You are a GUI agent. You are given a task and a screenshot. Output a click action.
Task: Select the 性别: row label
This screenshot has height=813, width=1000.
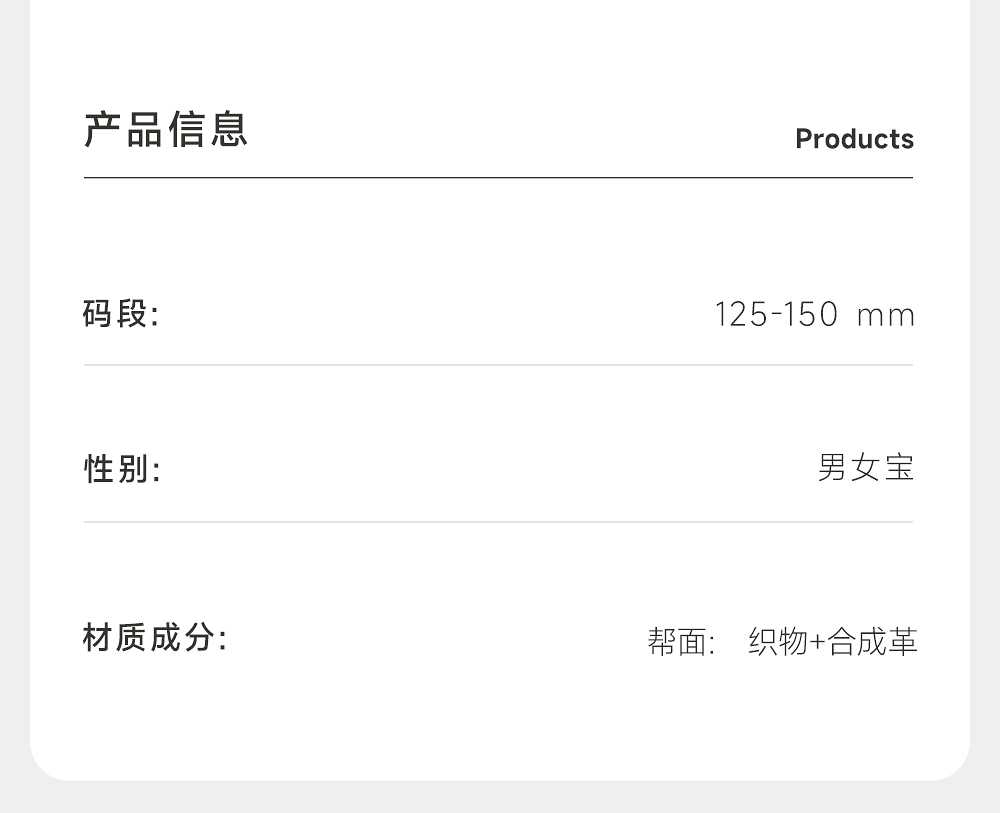122,468
